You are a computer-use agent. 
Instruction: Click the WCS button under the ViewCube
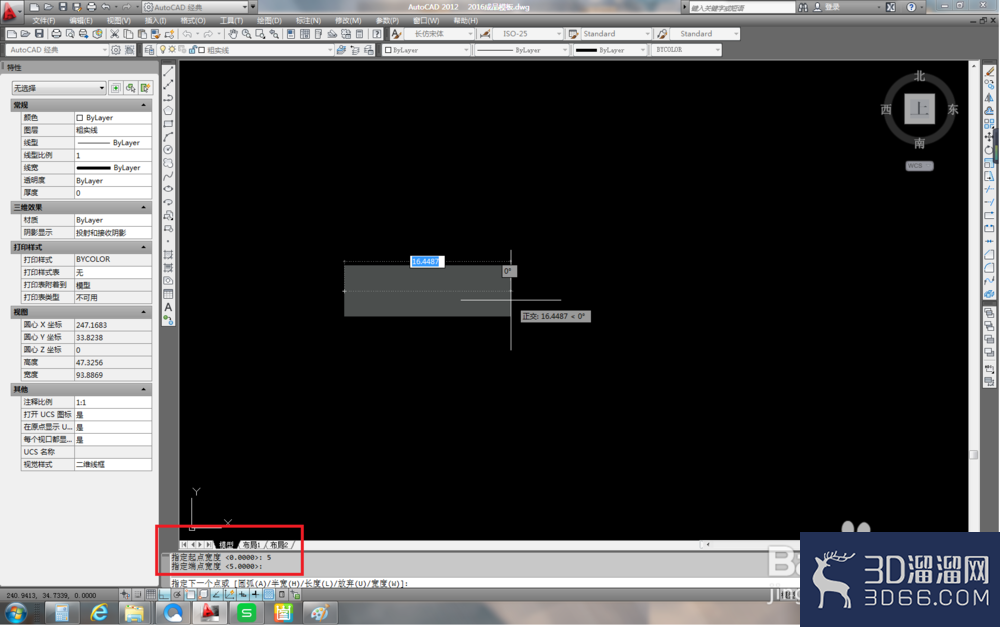[919, 166]
